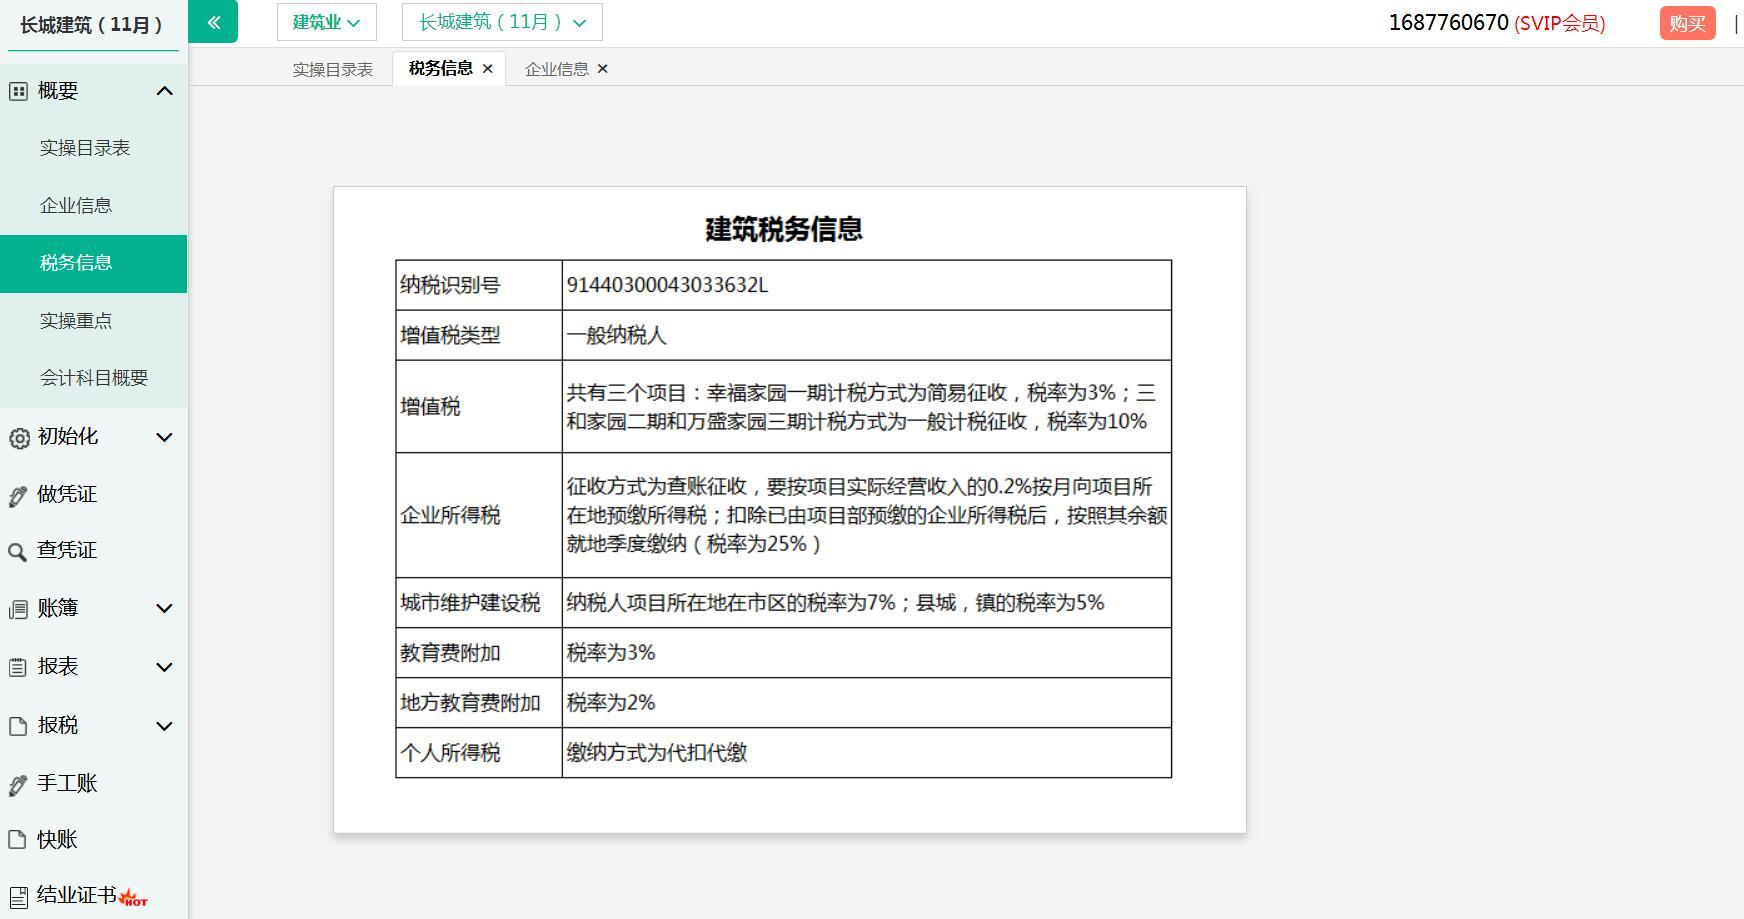Click the 购买 button
The height and width of the screenshot is (919, 1744).
click(x=1687, y=23)
